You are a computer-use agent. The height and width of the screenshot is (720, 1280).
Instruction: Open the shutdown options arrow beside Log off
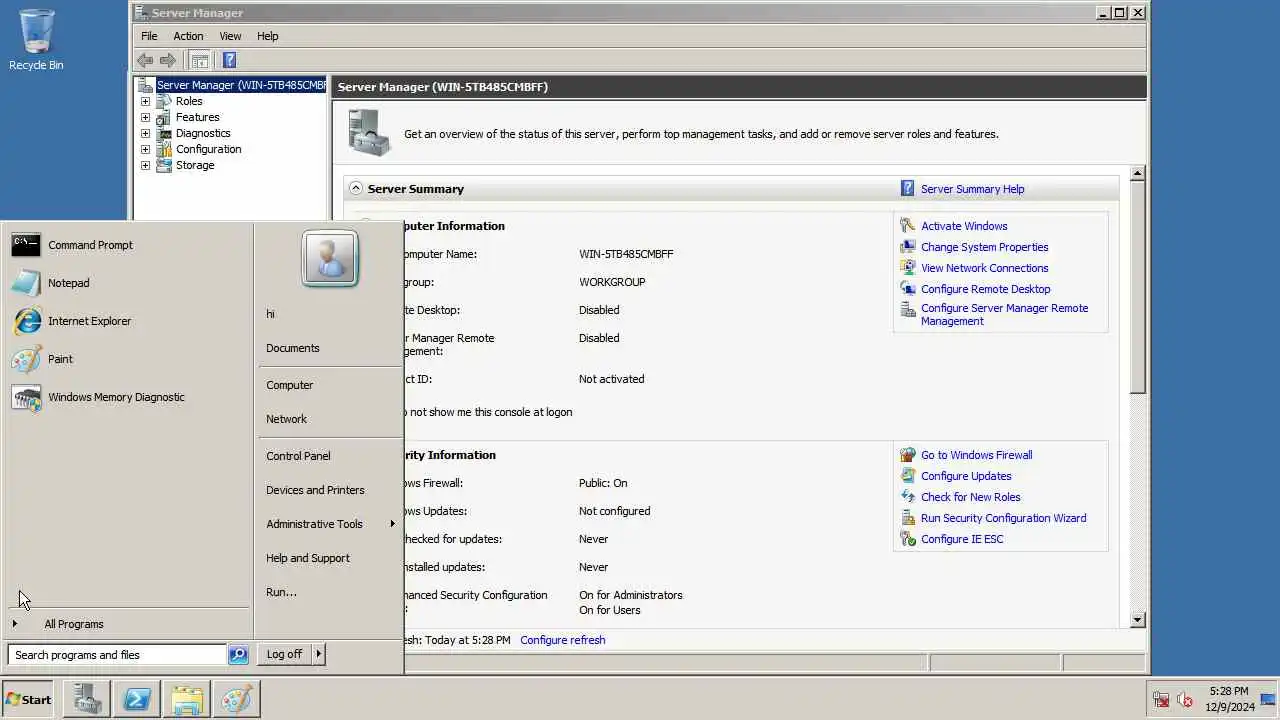(x=319, y=654)
